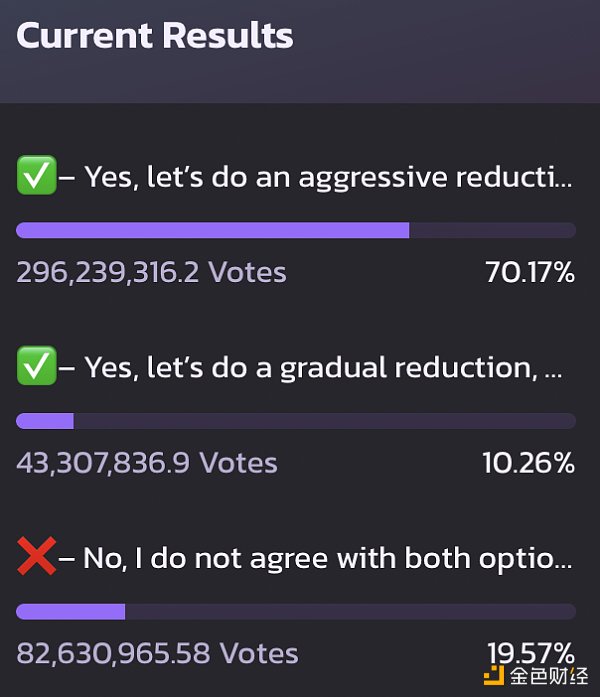Click the 70.17% percentage label
Image resolution: width=600 pixels, height=697 pixels.
530,272
